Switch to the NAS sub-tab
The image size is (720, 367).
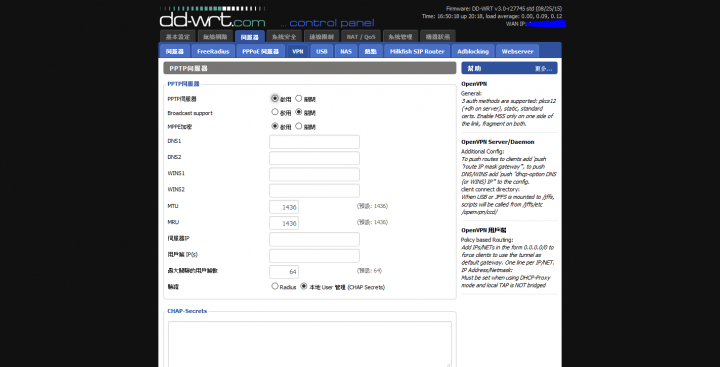(x=346, y=51)
